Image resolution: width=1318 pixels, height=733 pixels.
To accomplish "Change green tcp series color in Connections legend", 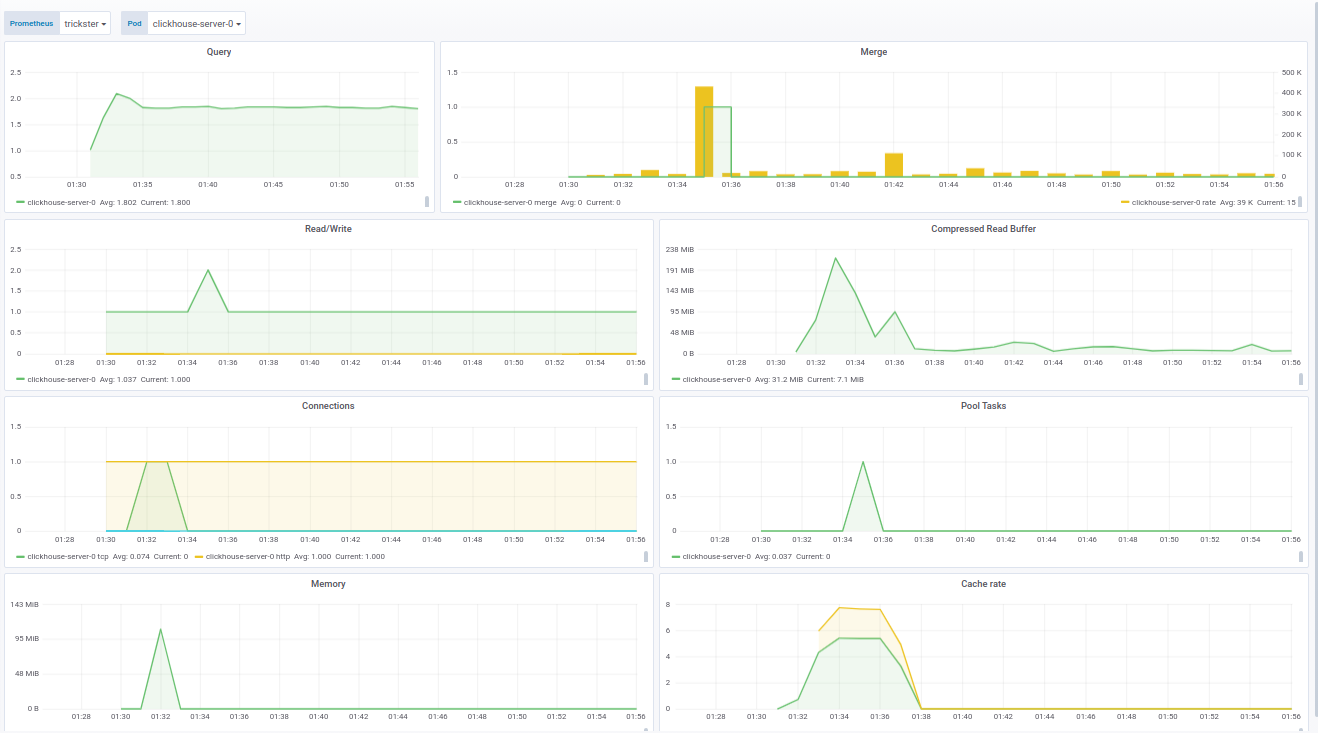I will 20,556.
